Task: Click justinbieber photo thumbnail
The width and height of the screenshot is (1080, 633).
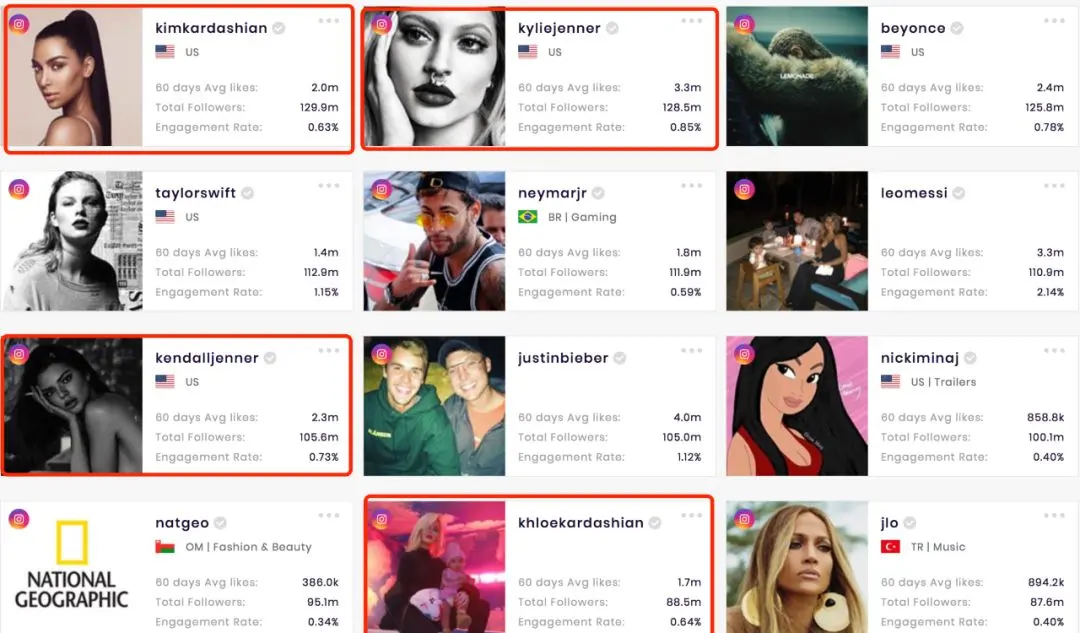Action: point(434,406)
